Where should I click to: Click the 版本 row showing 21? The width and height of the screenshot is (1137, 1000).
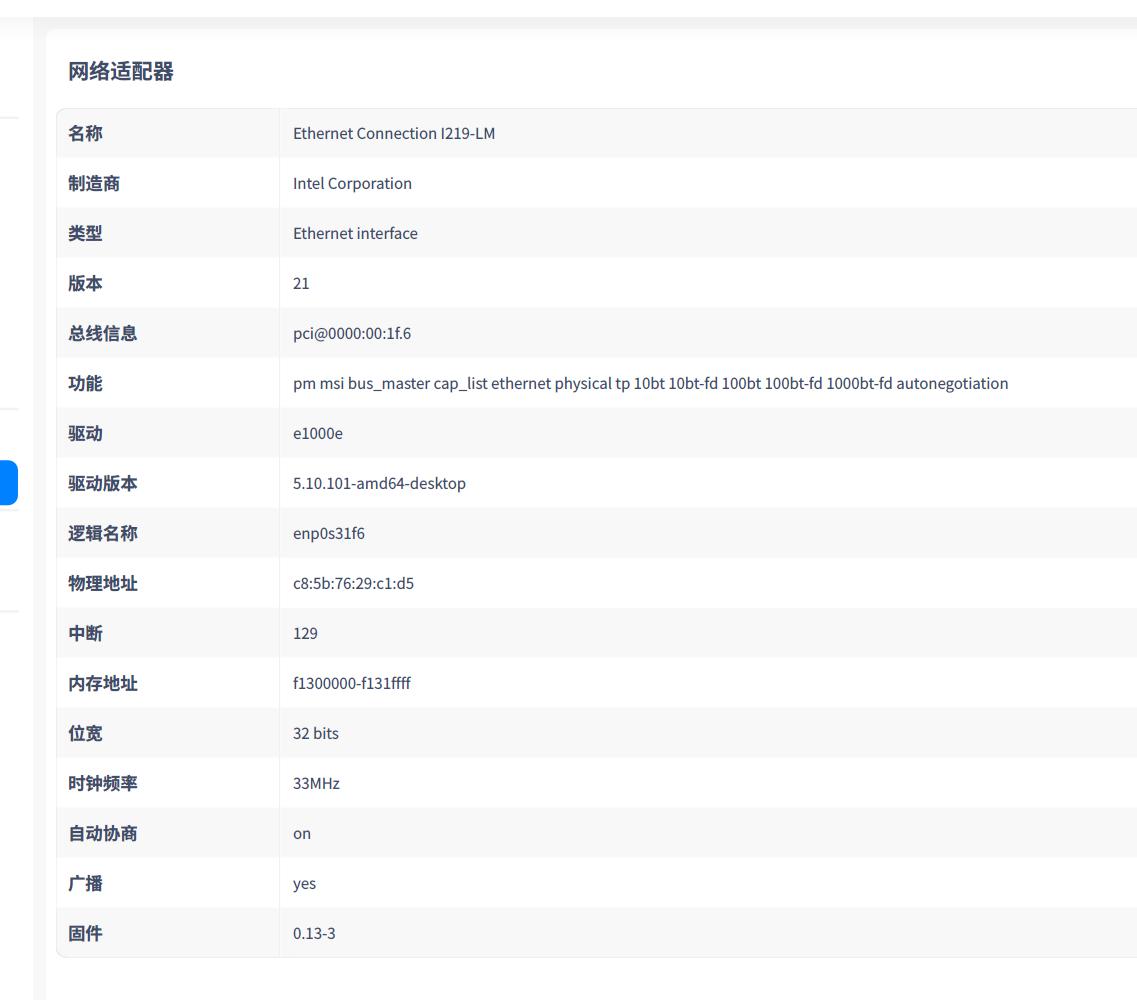click(299, 283)
